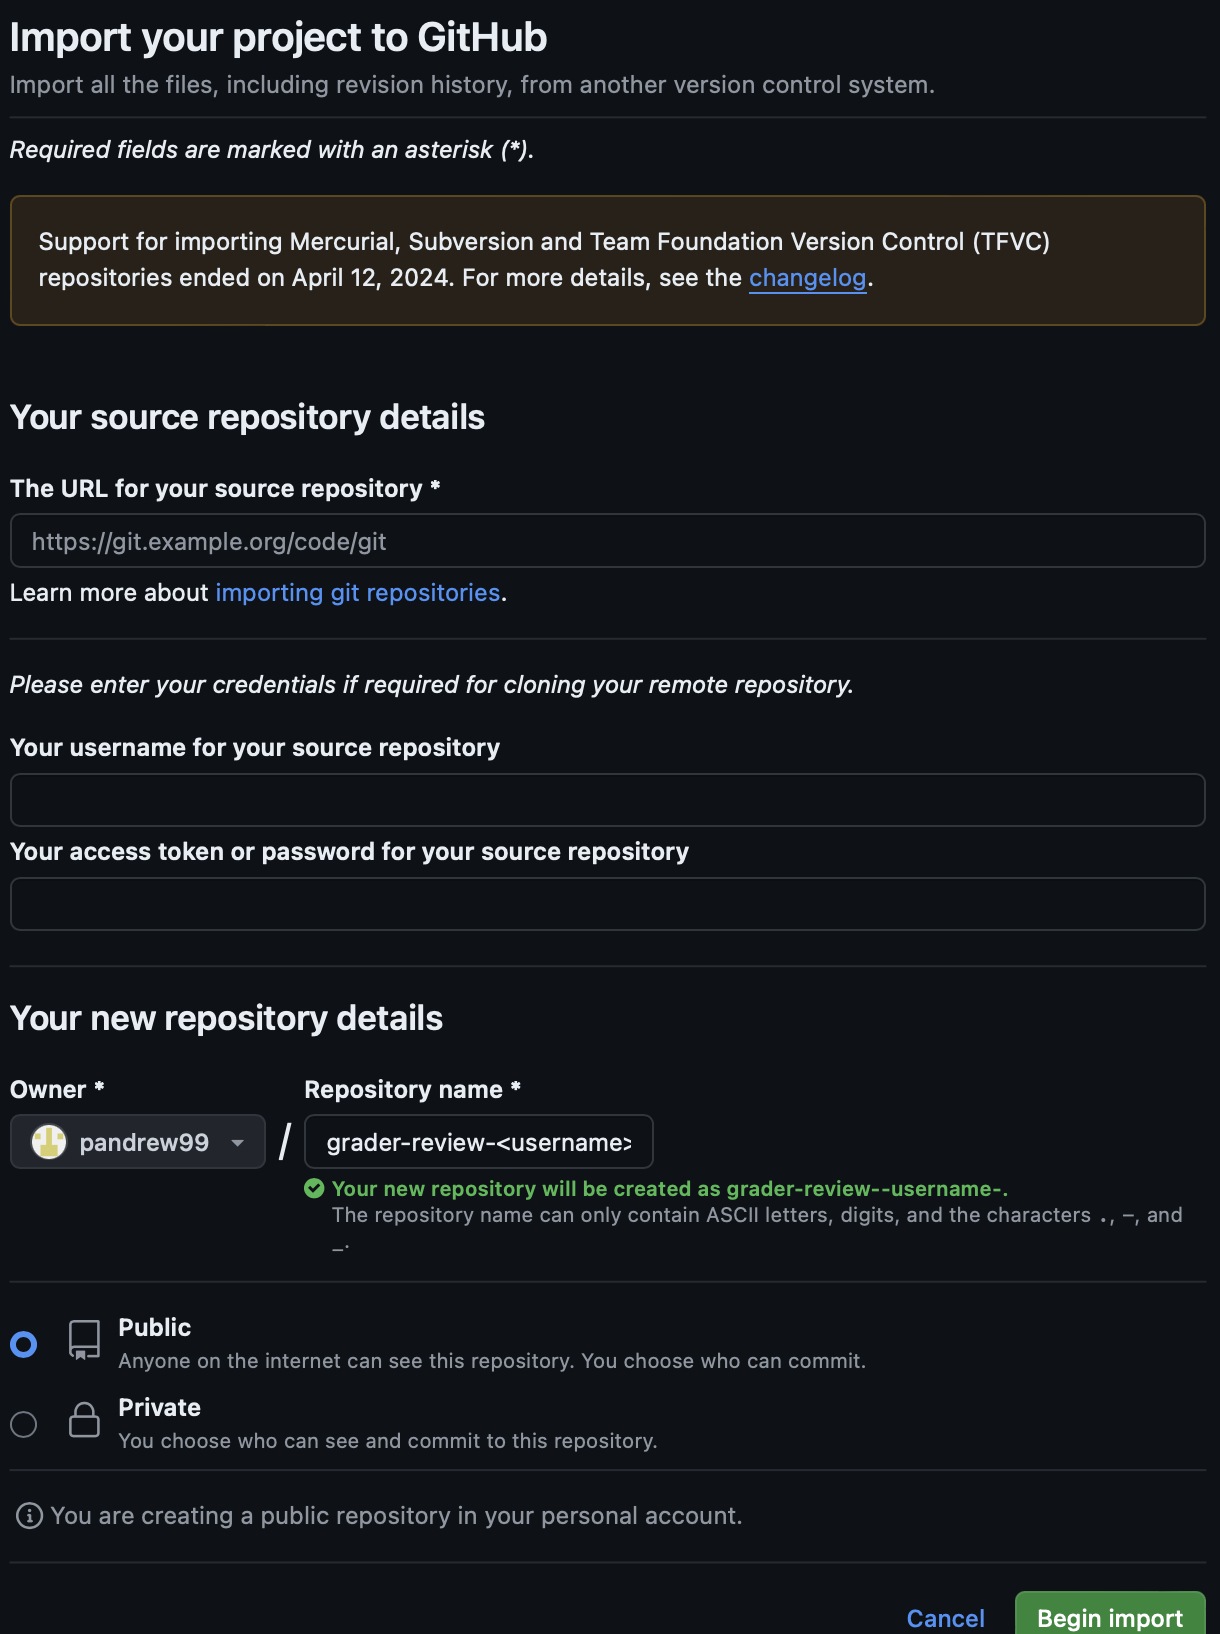Image resolution: width=1220 pixels, height=1634 pixels.
Task: Click the Mercurial support ended notice
Action: click(608, 260)
